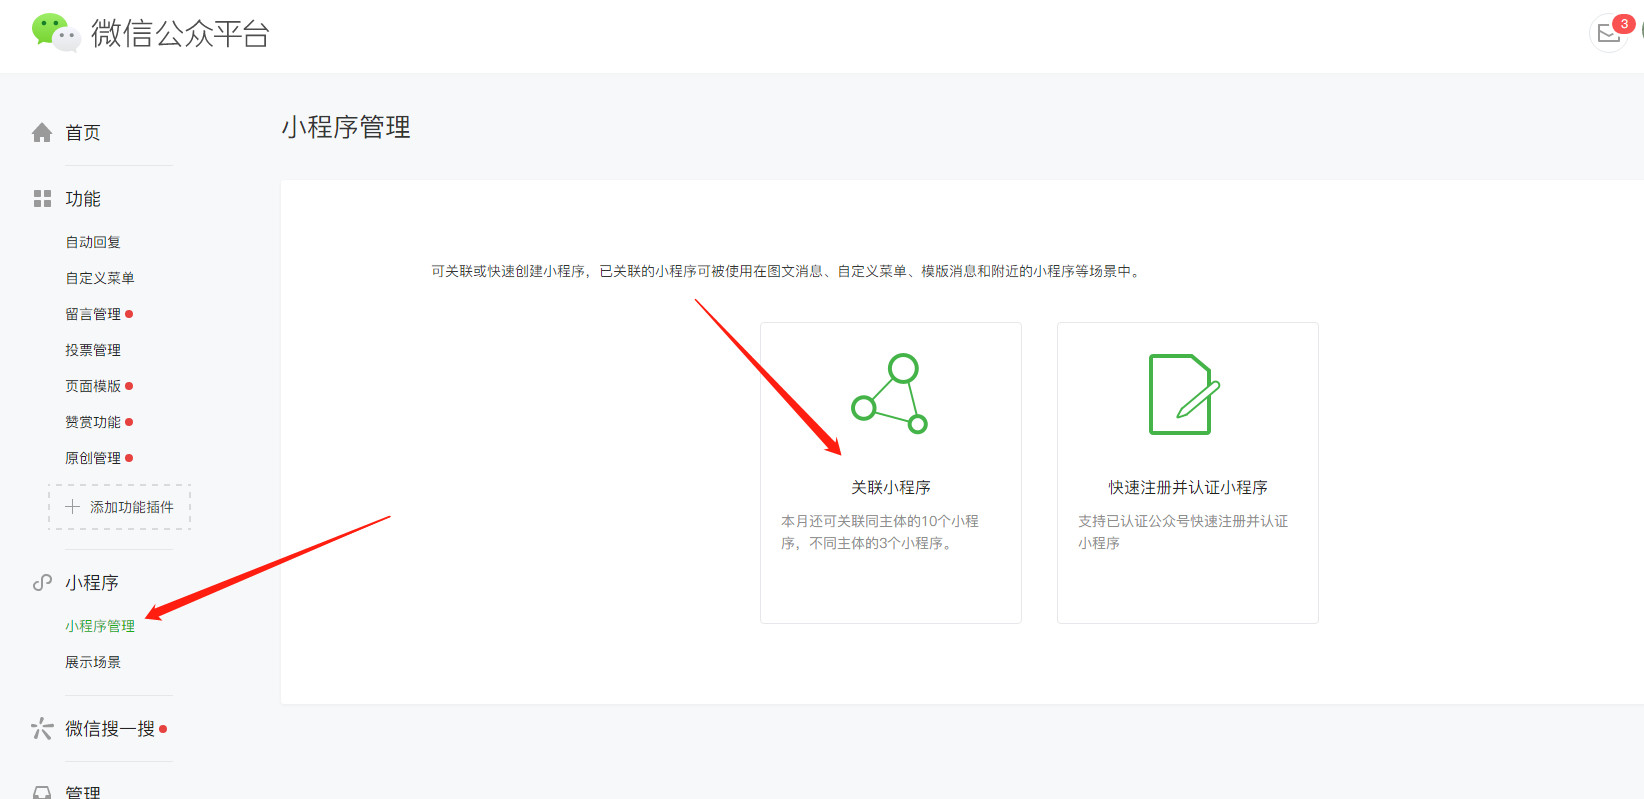
Task: Open 自定义菜单 menu item
Action: click(x=100, y=278)
